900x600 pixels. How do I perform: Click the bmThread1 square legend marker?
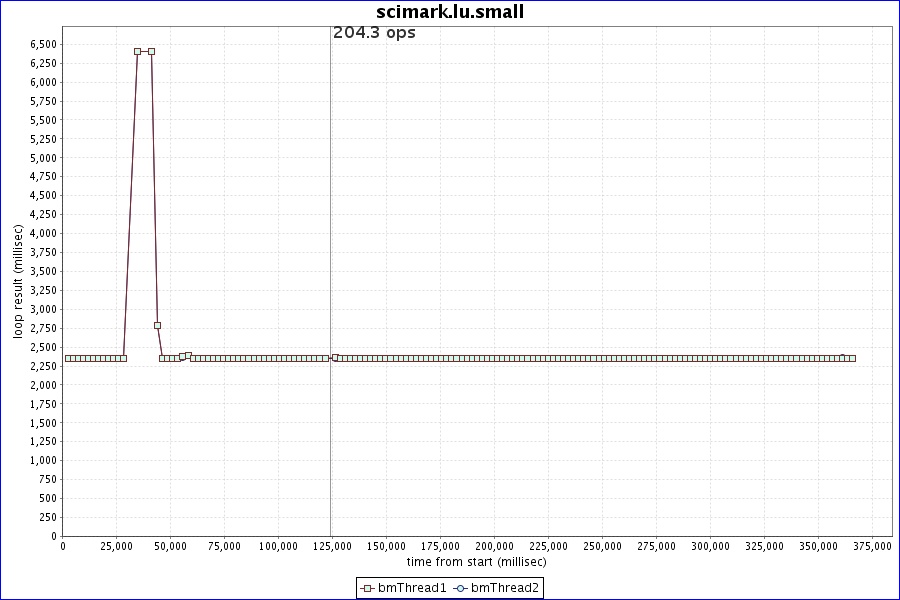click(367, 588)
